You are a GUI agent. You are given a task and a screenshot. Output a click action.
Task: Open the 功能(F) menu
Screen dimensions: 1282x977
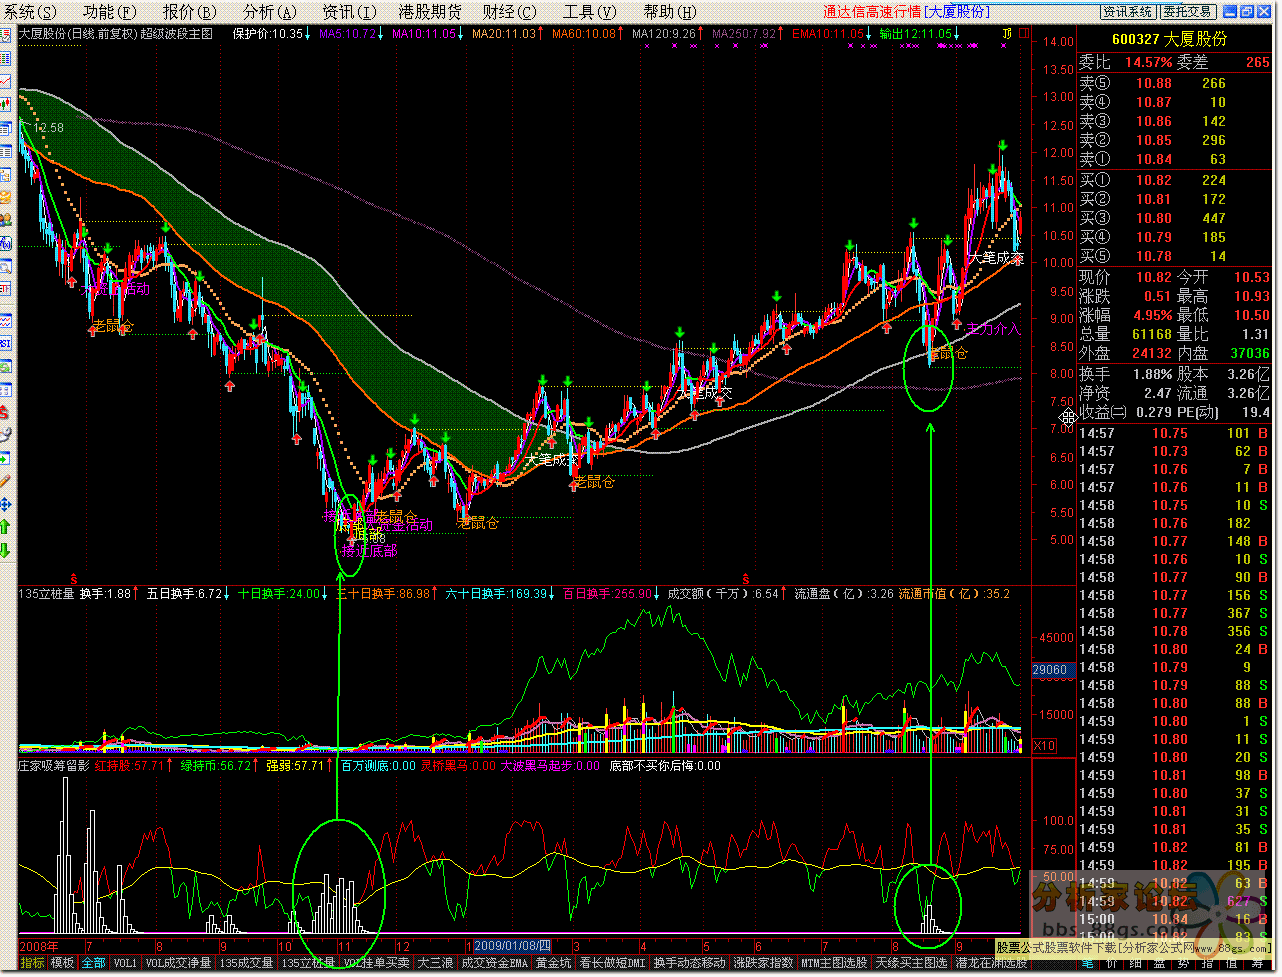110,12
